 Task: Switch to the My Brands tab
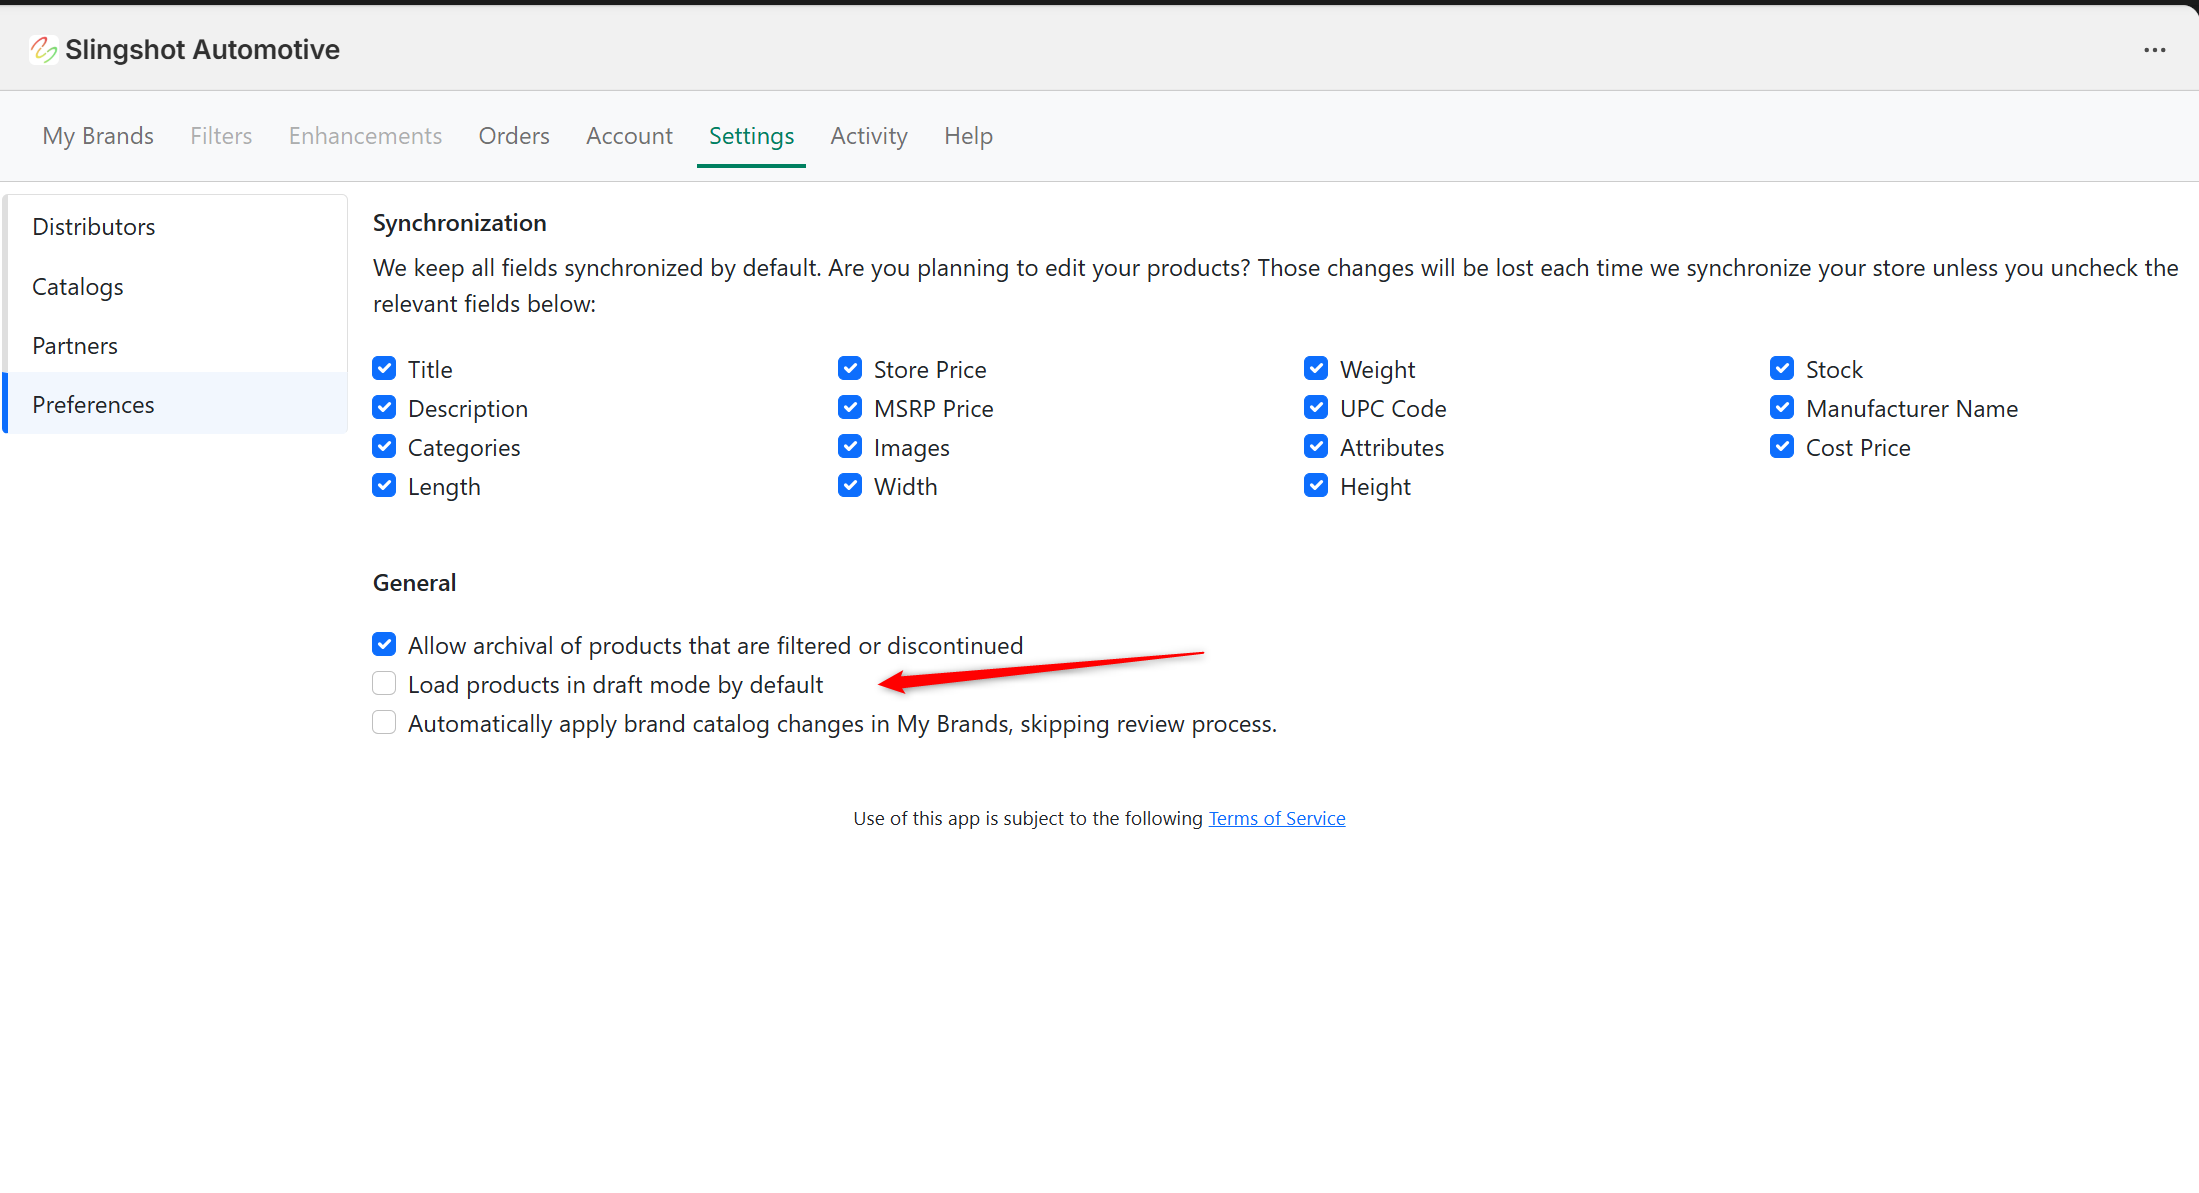[x=98, y=136]
